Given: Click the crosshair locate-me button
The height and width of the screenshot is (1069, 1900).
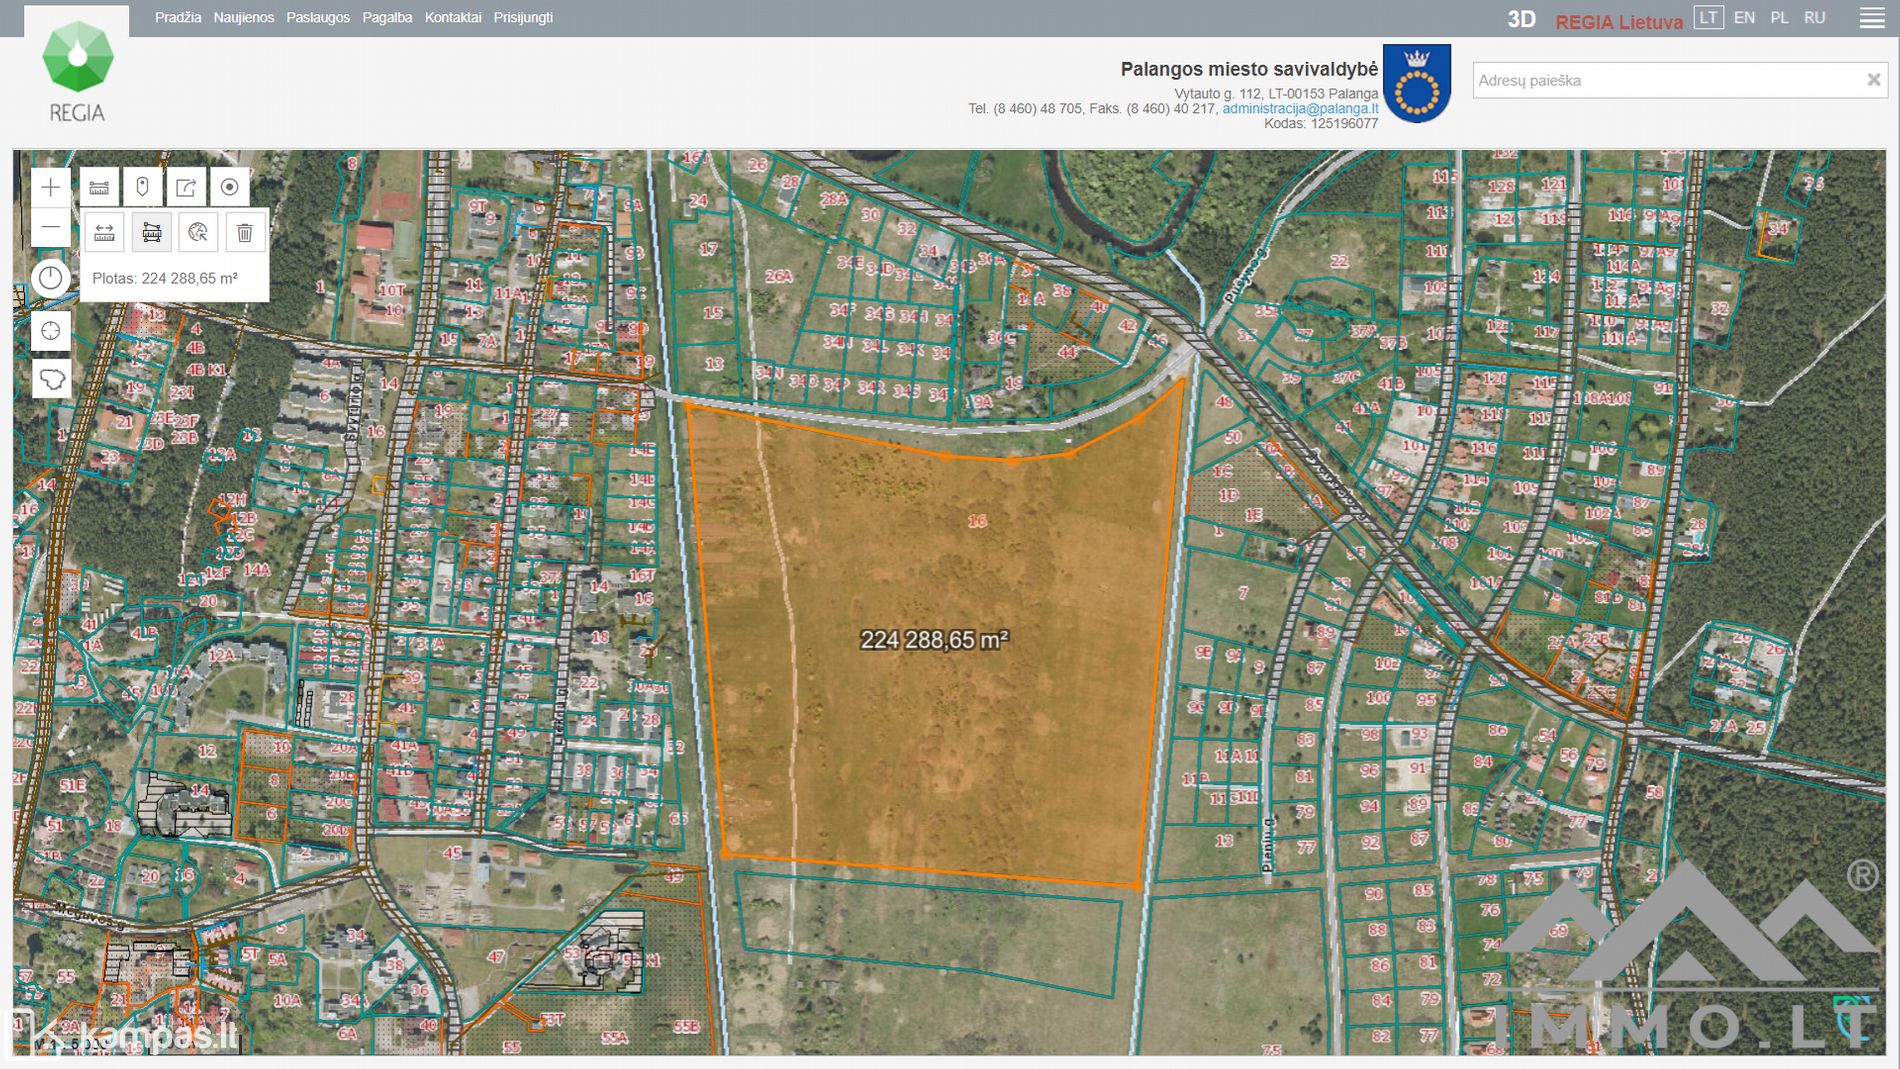Looking at the screenshot, I should click(50, 331).
